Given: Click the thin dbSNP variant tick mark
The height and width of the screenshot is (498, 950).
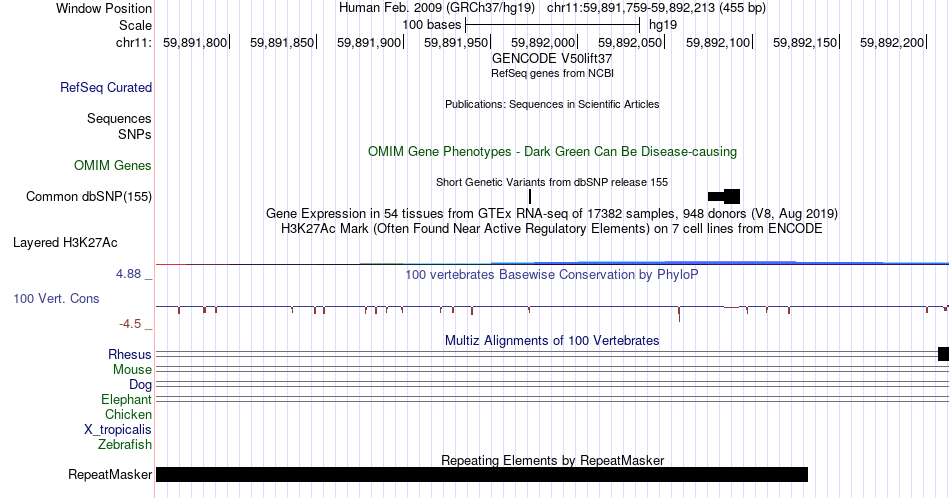Looking at the screenshot, I should [x=530, y=196].
